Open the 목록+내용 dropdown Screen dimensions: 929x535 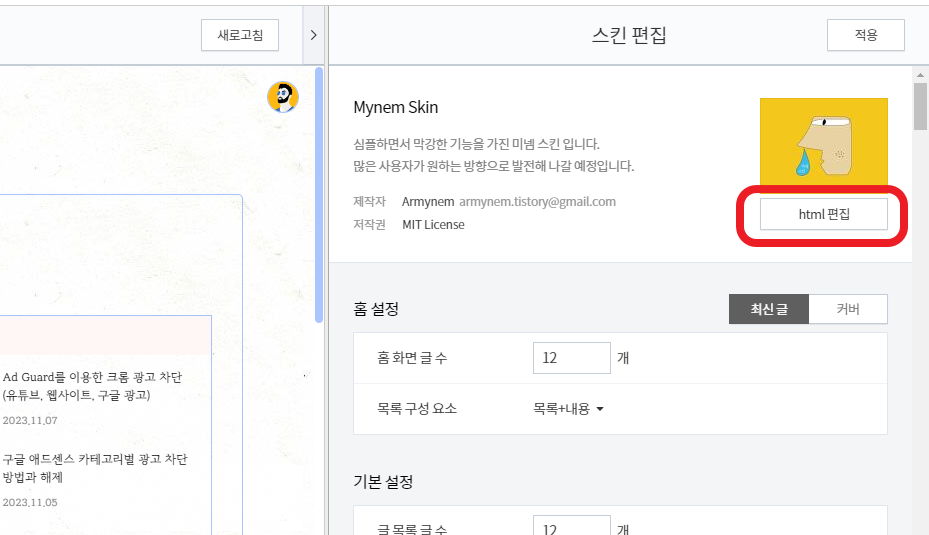[x=568, y=409]
